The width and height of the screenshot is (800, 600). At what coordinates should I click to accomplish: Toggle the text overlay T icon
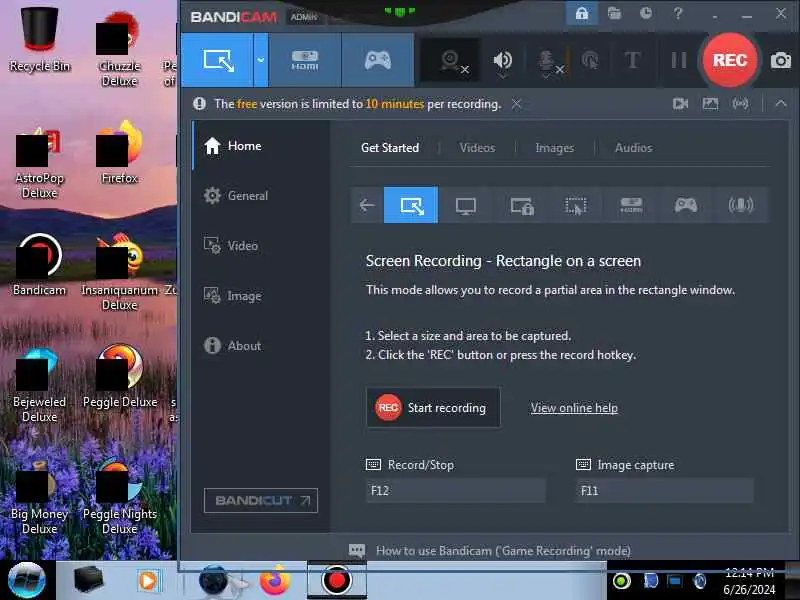633,60
